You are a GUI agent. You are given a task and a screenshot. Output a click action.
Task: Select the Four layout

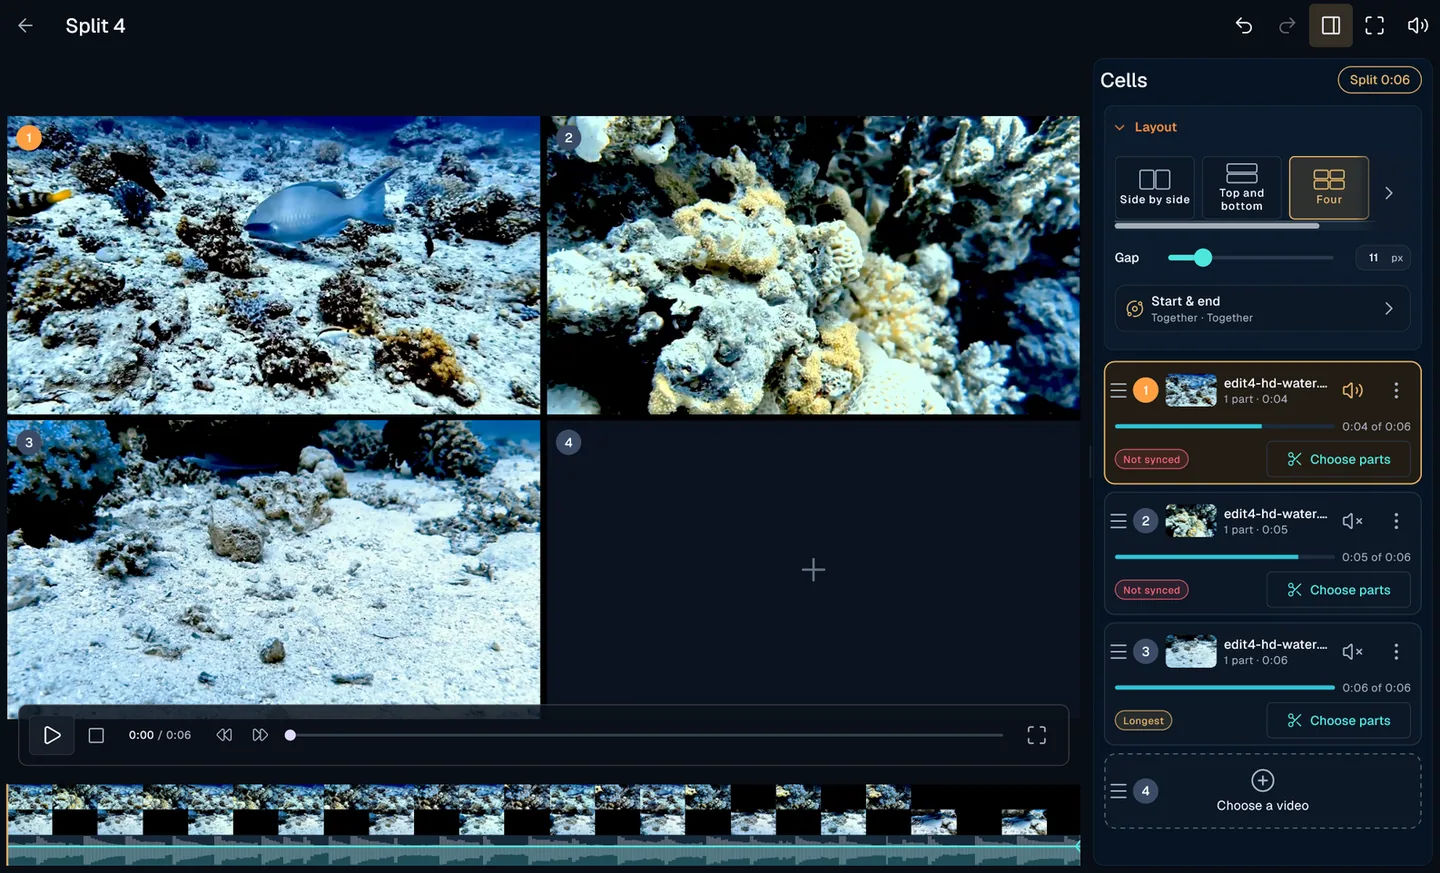coord(1329,188)
